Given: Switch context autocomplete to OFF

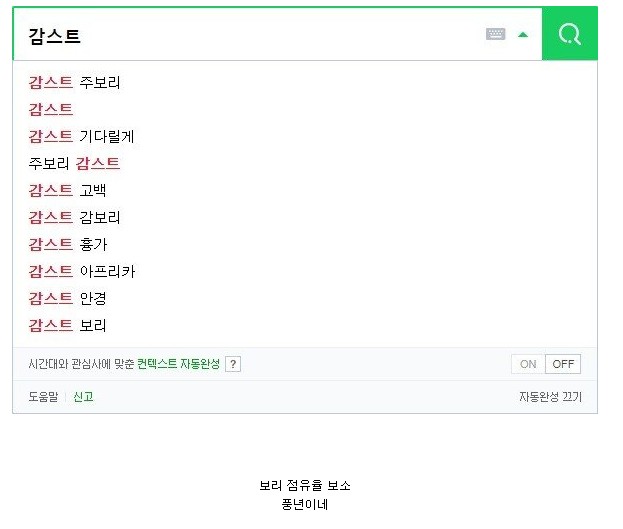Looking at the screenshot, I should [x=563, y=364].
